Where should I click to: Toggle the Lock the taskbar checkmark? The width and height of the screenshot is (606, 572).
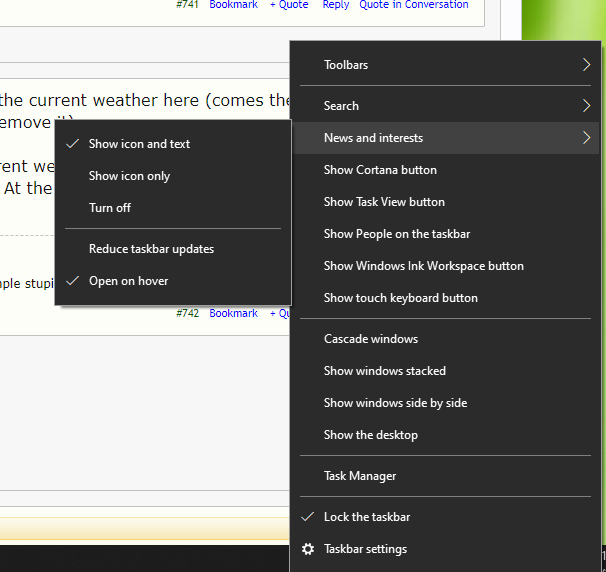pyautogui.click(x=308, y=517)
